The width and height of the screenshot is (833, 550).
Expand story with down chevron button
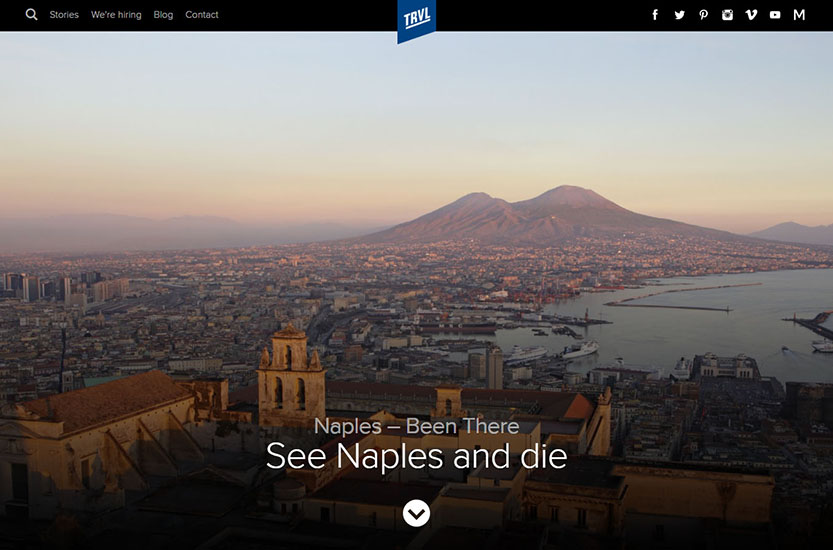[x=416, y=513]
